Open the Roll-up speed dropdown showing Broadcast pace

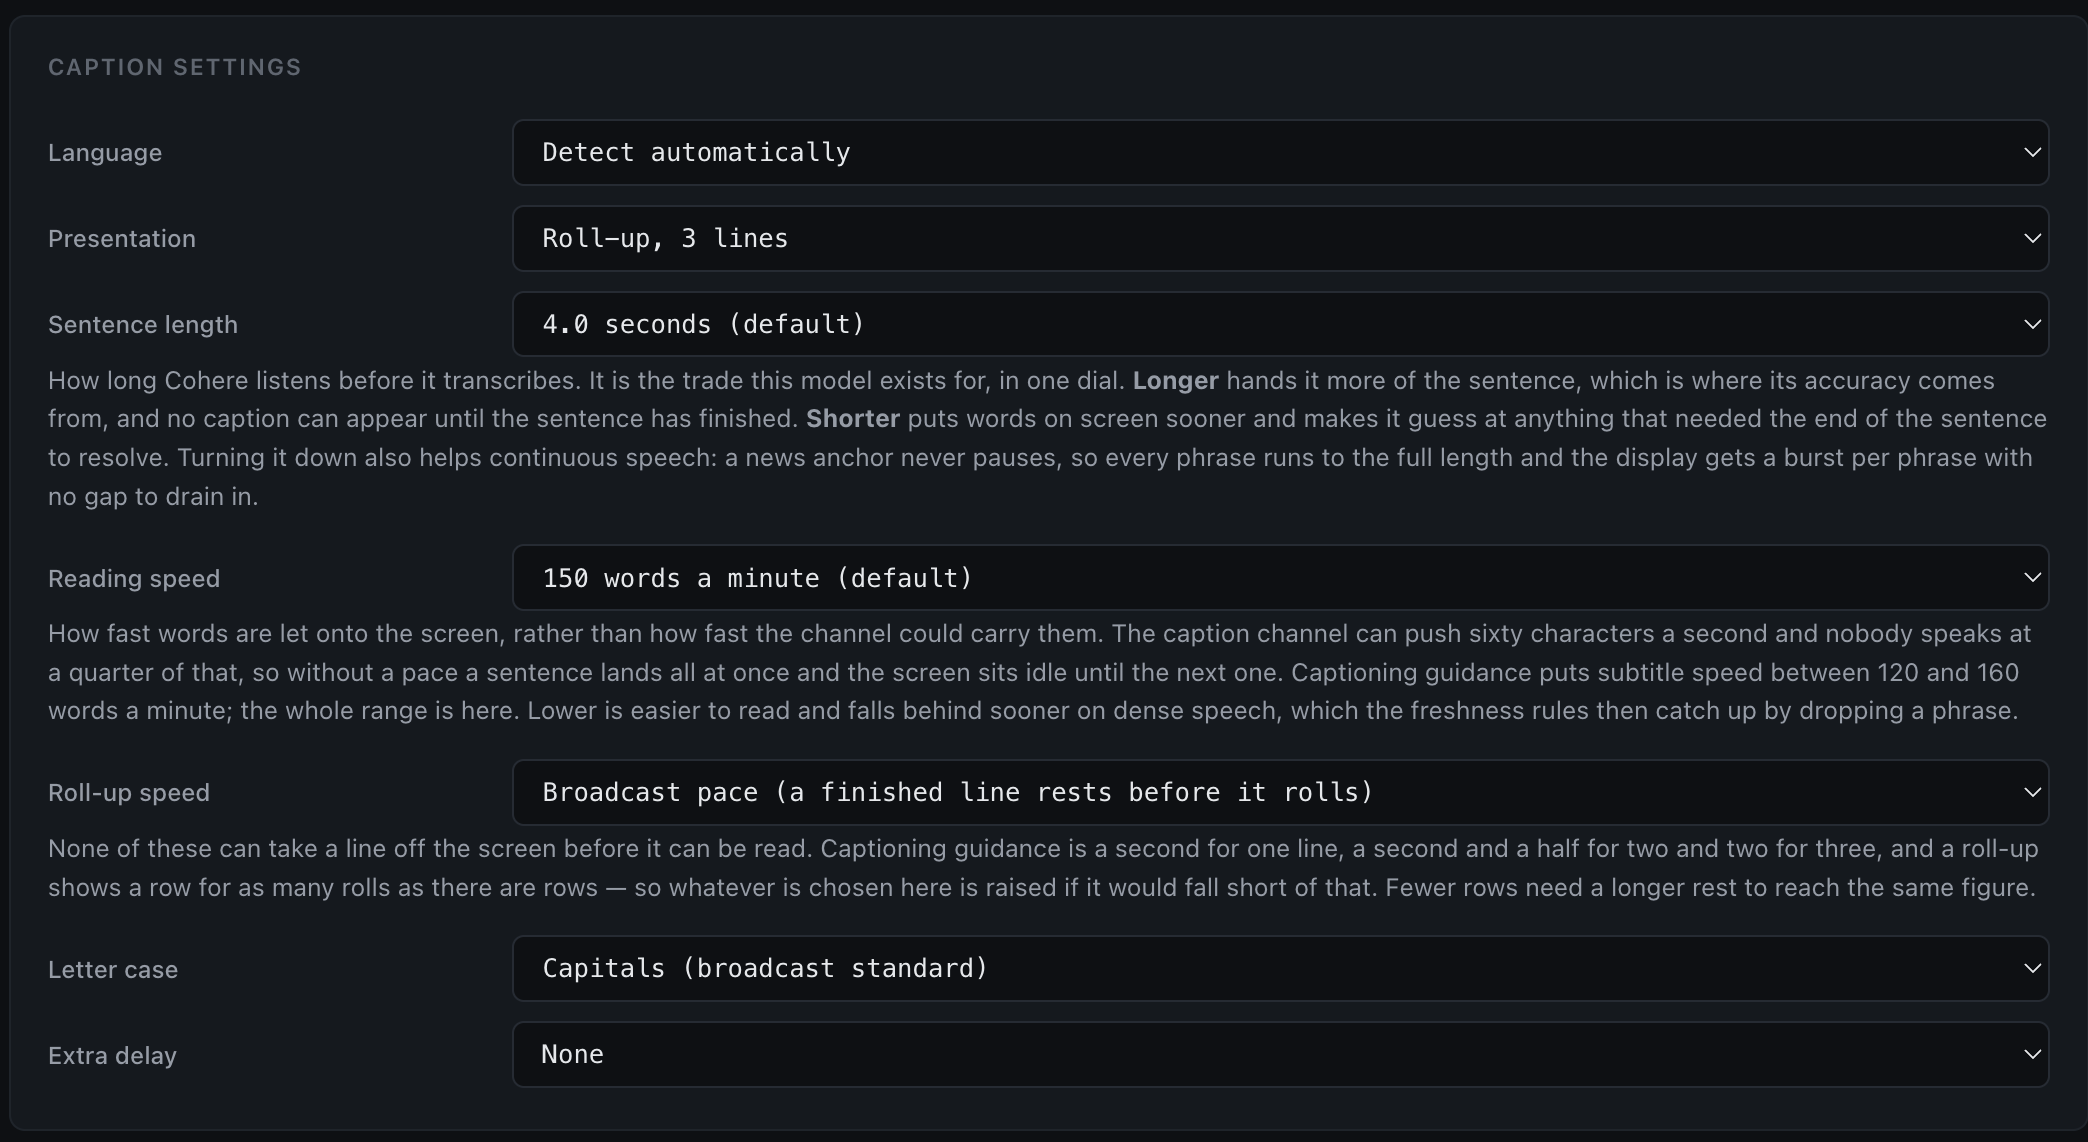point(1280,792)
